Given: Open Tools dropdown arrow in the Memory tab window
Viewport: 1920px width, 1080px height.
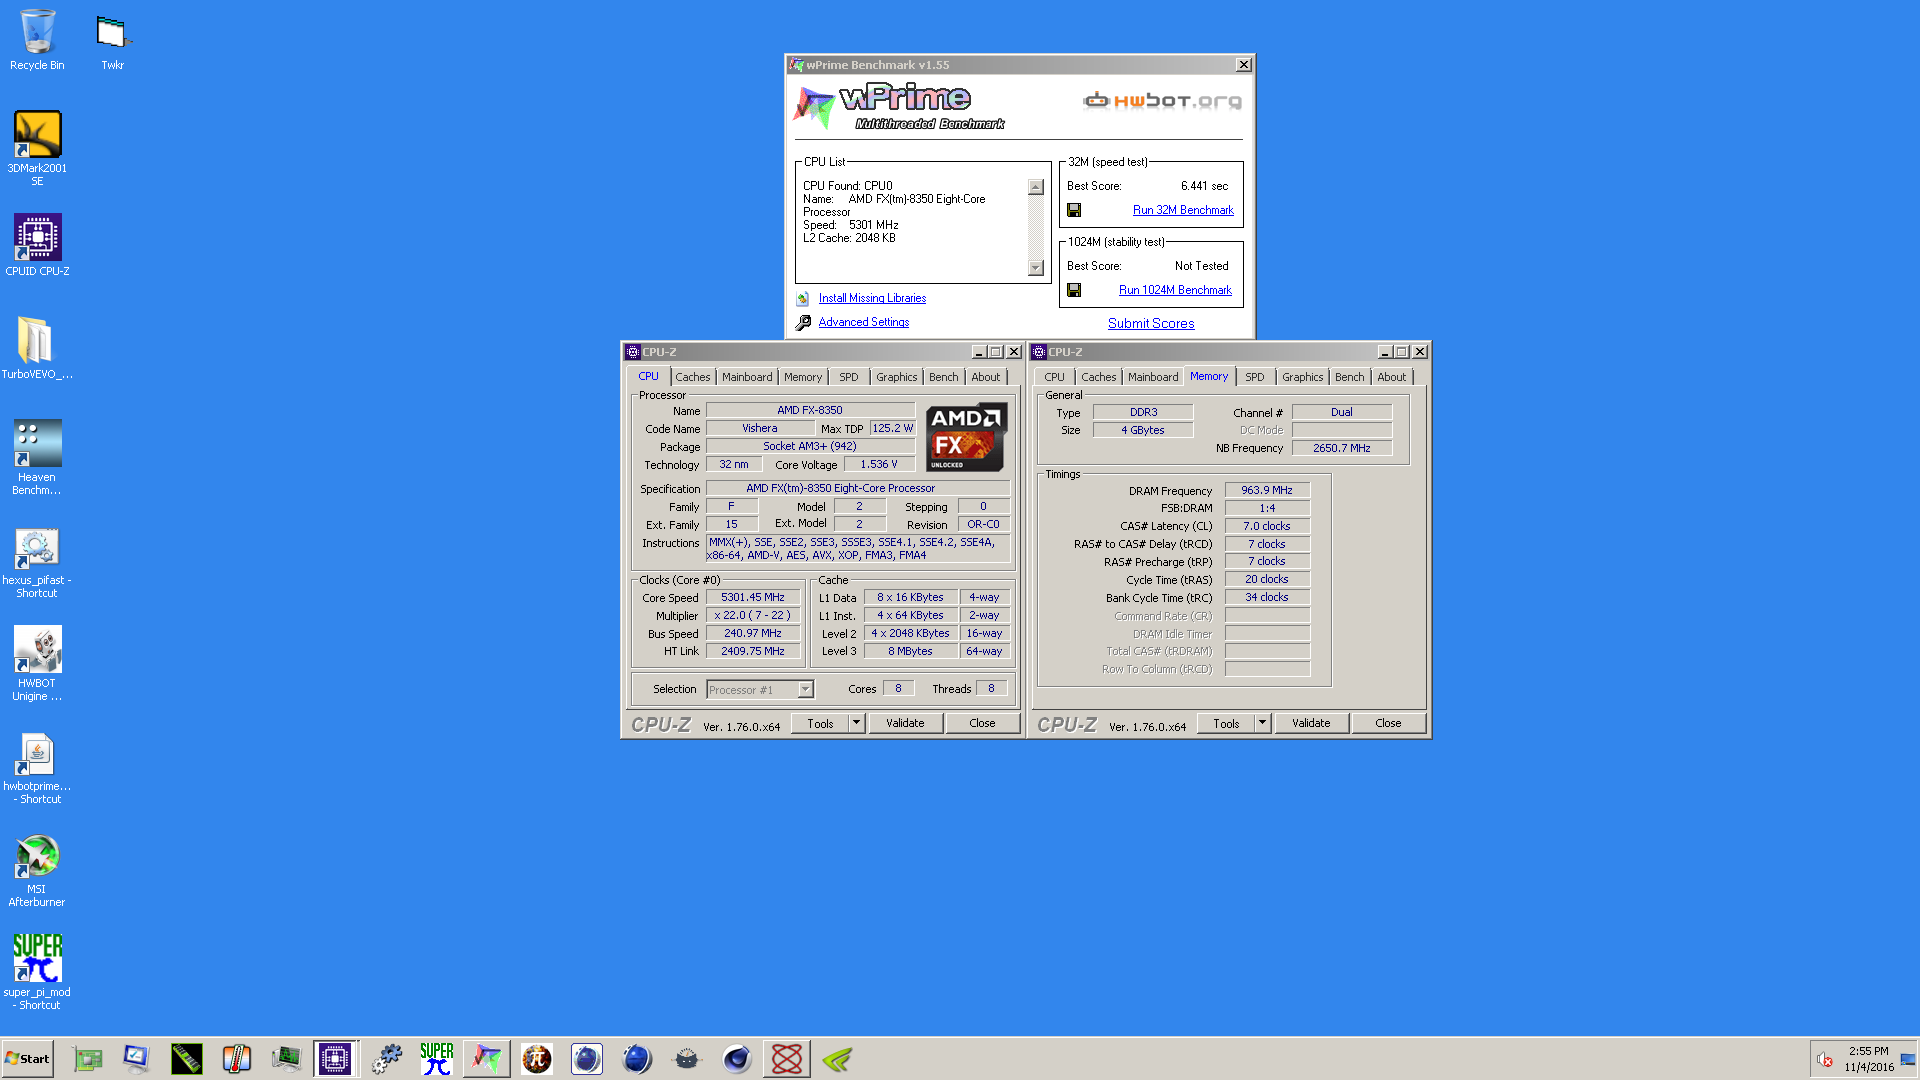Looking at the screenshot, I should (x=1263, y=723).
